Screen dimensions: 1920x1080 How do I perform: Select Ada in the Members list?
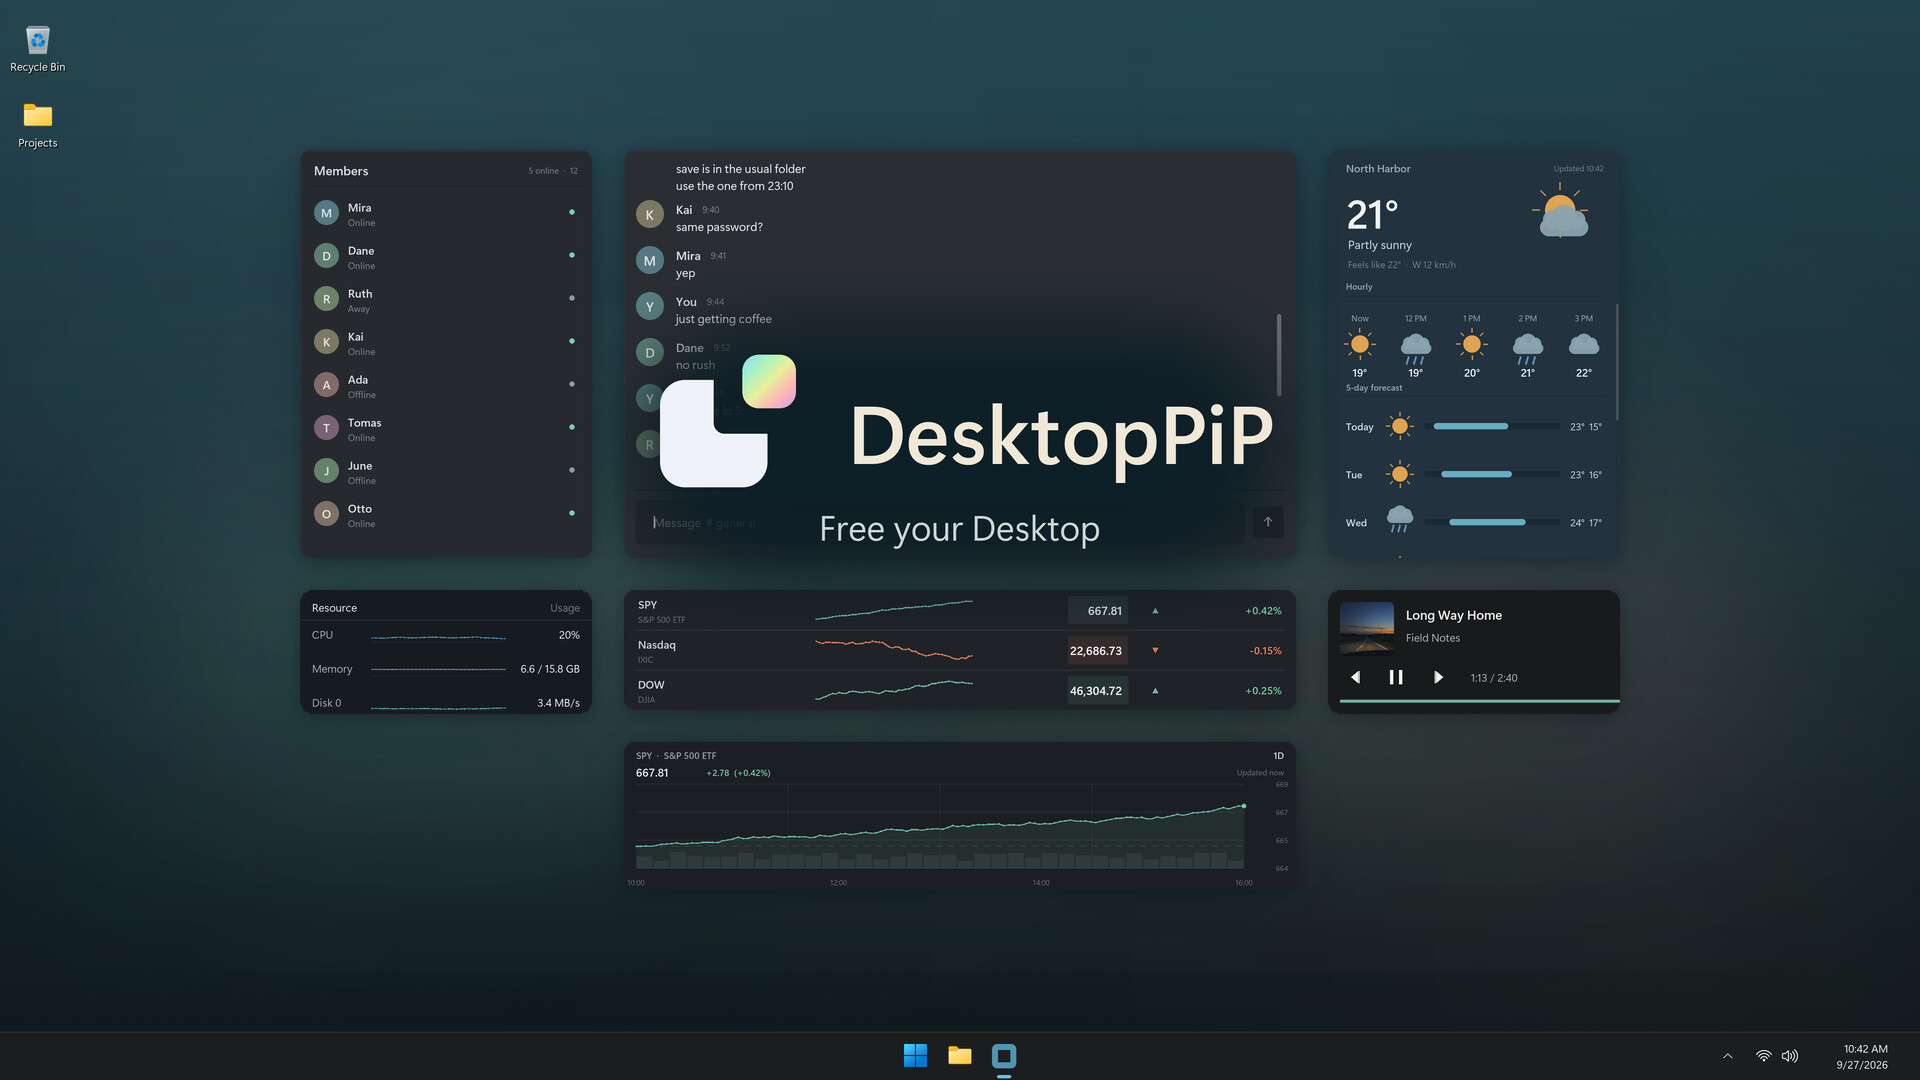click(x=446, y=385)
